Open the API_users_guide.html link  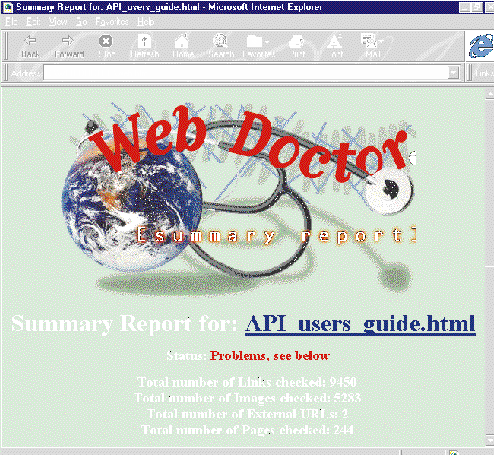(360, 324)
